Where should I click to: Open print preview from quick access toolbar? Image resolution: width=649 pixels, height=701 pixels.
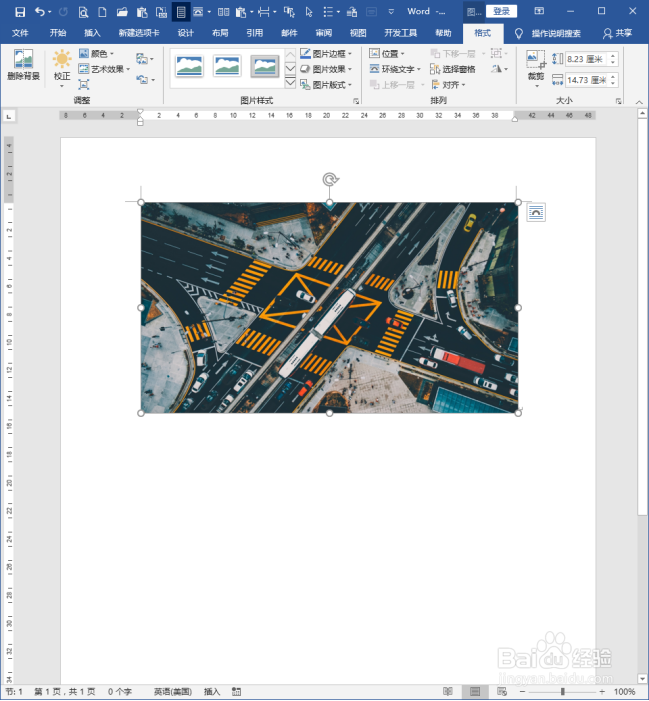(83, 12)
